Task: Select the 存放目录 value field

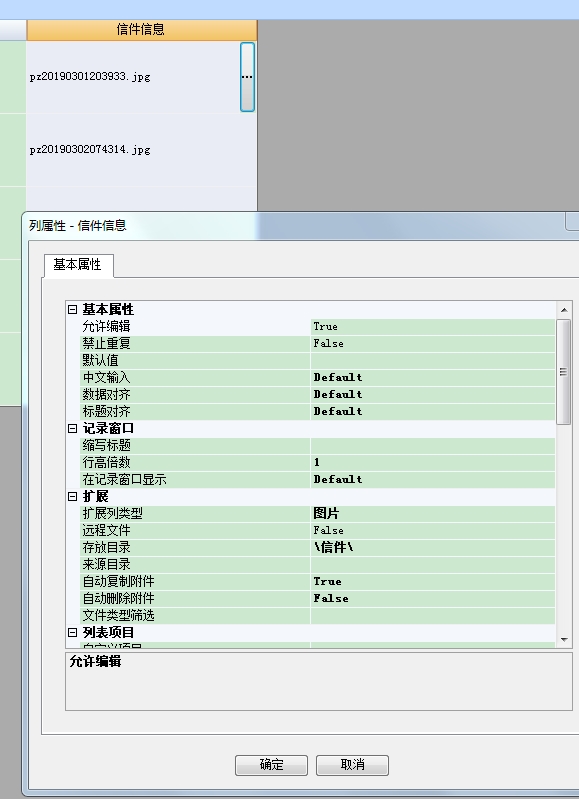Action: 433,547
